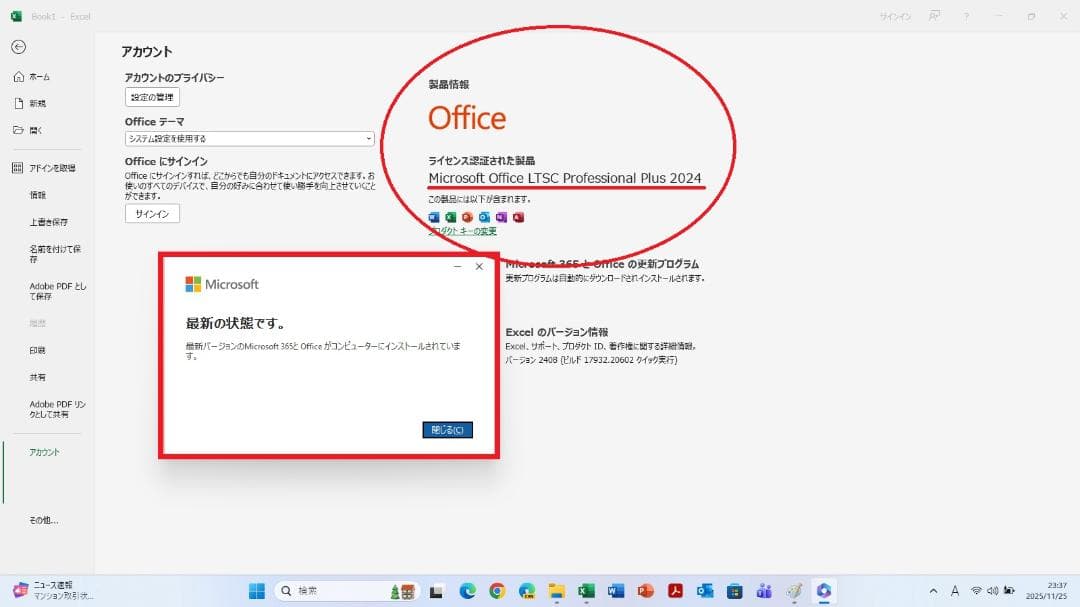
Task: Open Copilot from the taskbar
Action: [823, 593]
